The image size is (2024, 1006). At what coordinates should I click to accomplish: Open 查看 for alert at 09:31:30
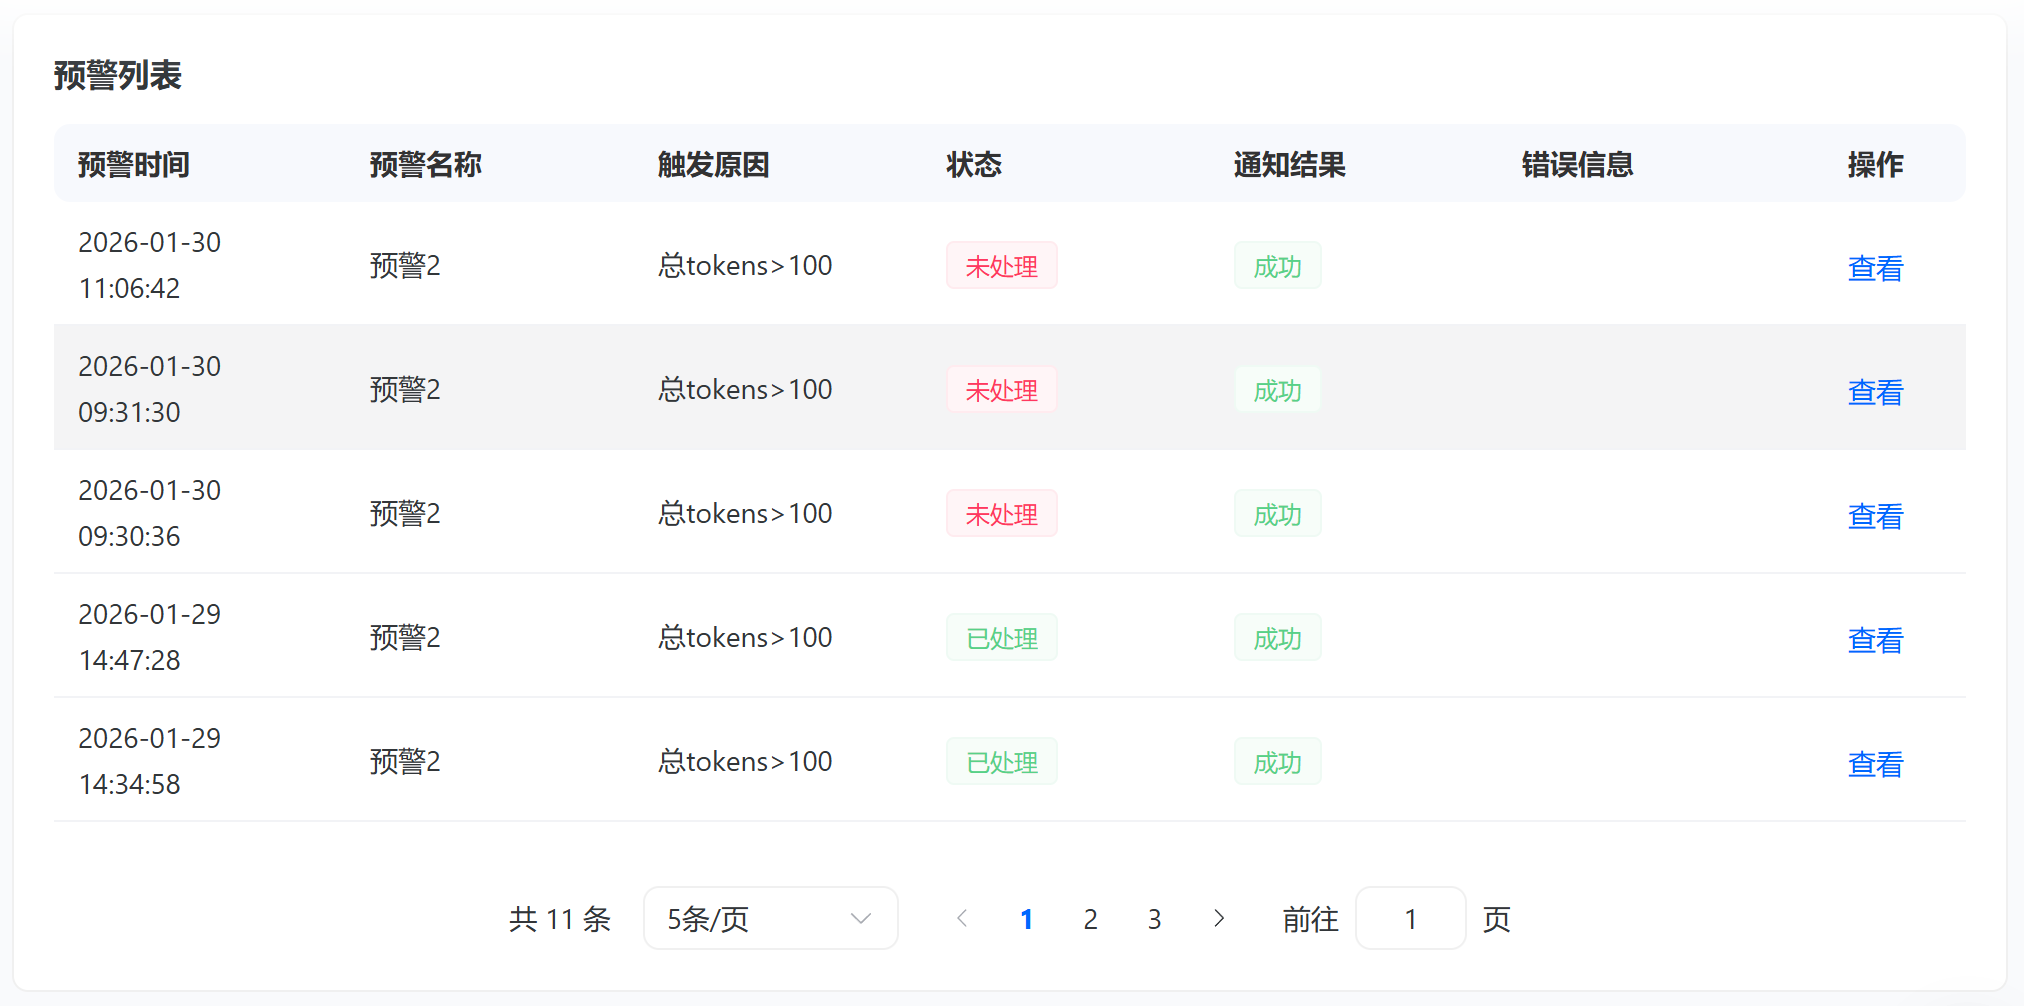1875,391
